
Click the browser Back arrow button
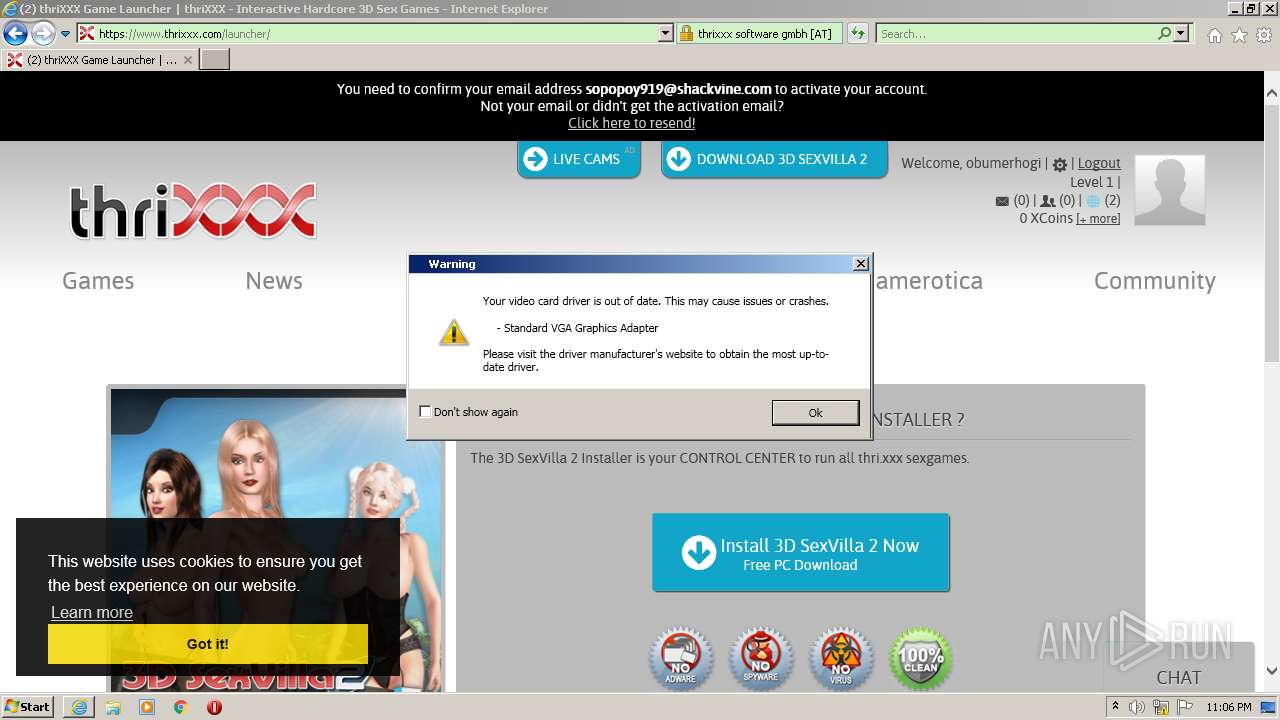point(15,34)
